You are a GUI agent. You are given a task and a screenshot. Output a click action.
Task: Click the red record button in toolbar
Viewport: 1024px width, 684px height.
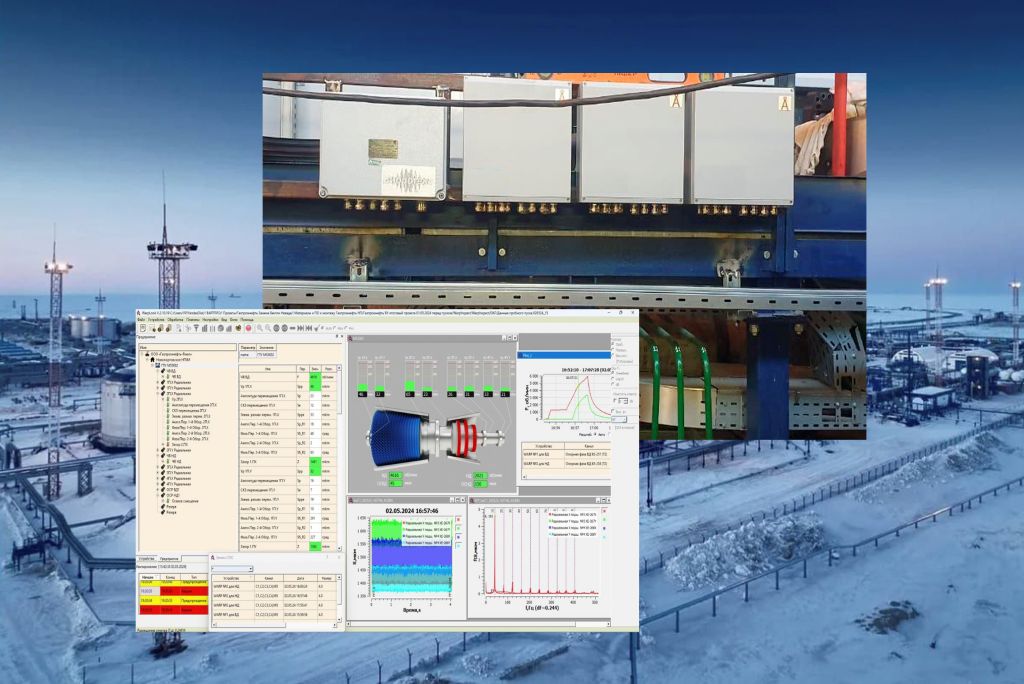pyautogui.click(x=248, y=328)
